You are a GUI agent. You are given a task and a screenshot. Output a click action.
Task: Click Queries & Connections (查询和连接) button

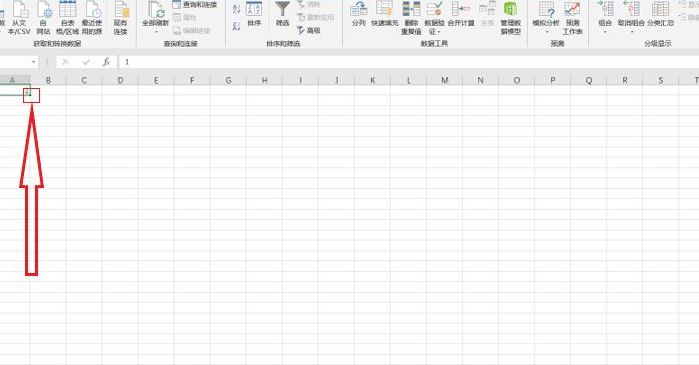(x=195, y=5)
